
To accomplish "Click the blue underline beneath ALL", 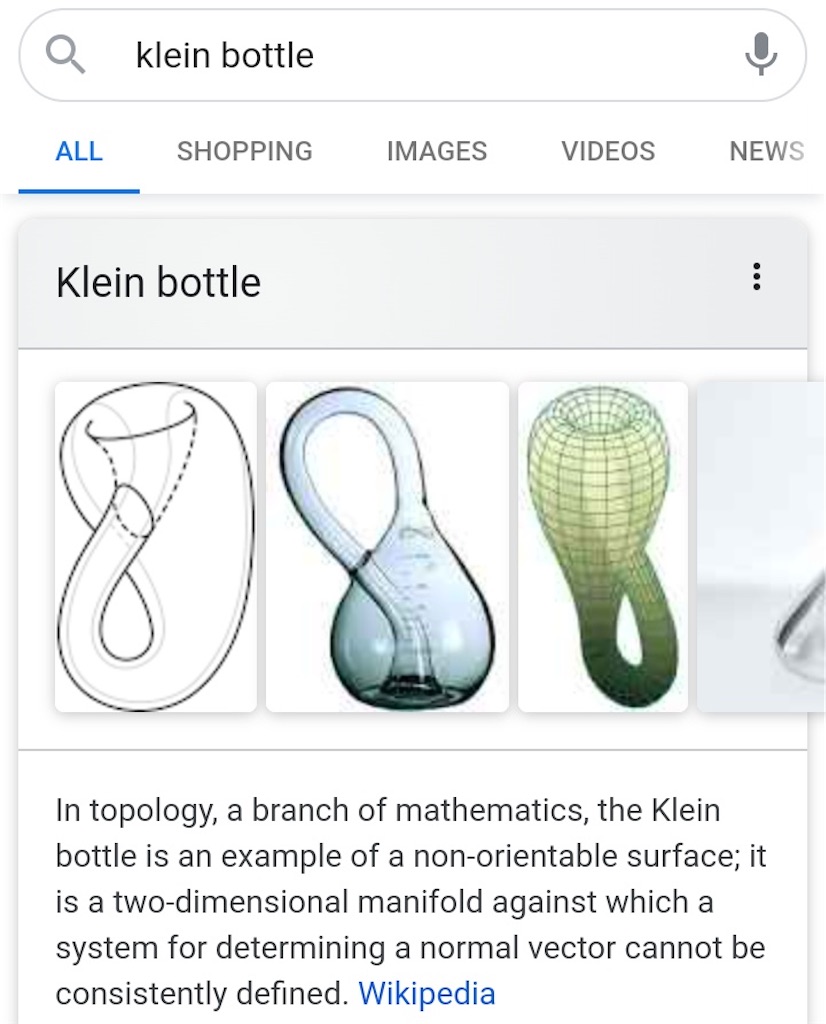I will click(79, 191).
